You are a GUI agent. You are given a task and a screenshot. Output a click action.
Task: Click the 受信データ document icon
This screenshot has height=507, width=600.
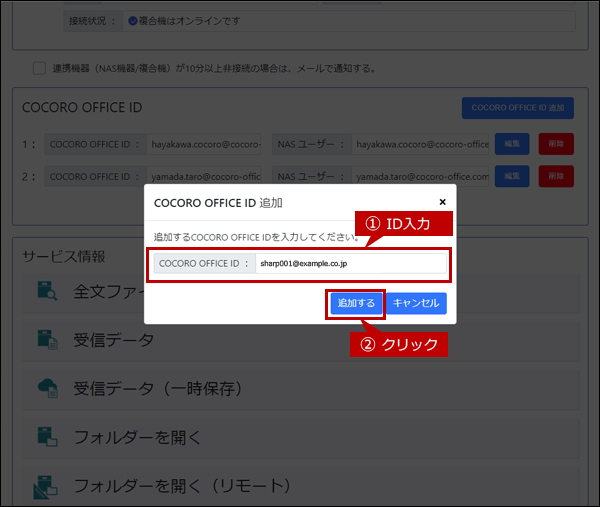tap(47, 340)
